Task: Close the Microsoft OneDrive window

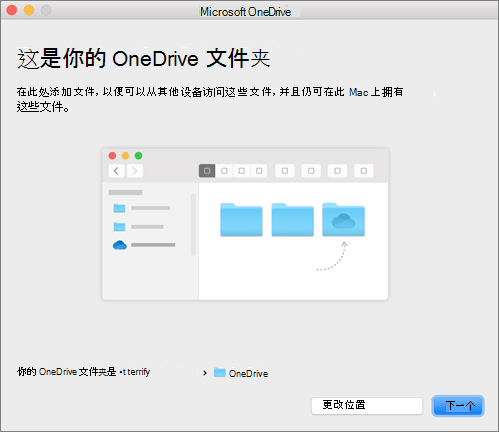Action: point(12,10)
